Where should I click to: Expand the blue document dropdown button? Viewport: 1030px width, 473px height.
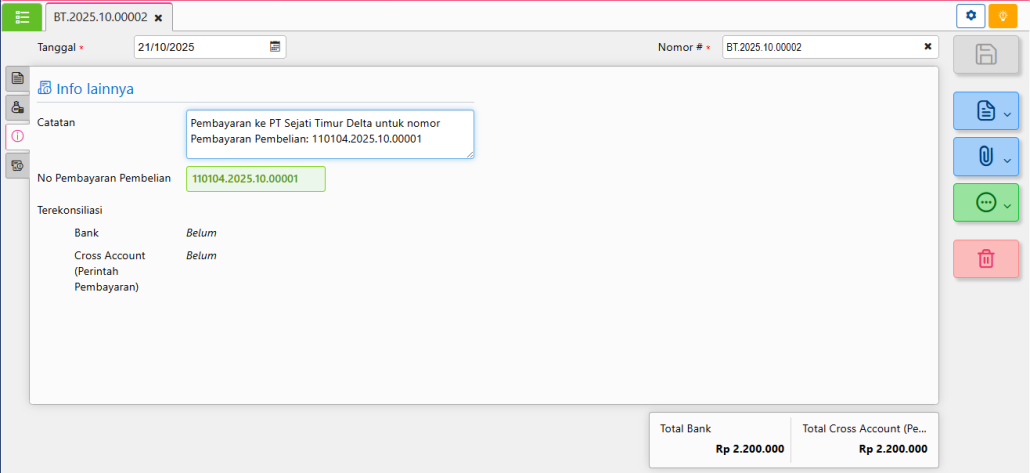[985, 111]
